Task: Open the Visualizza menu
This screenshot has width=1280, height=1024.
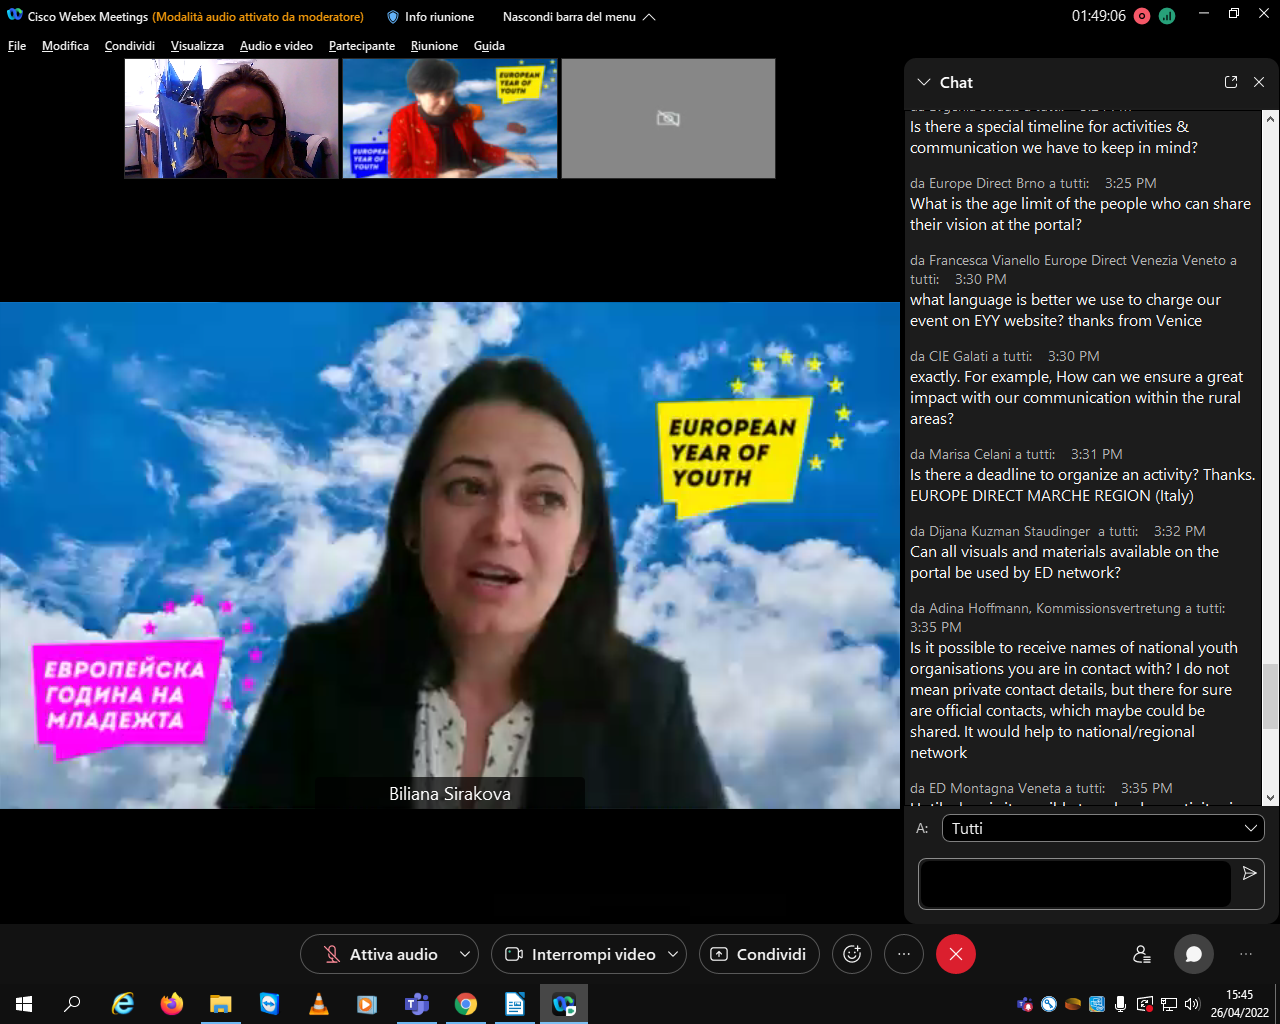Action: (x=197, y=46)
